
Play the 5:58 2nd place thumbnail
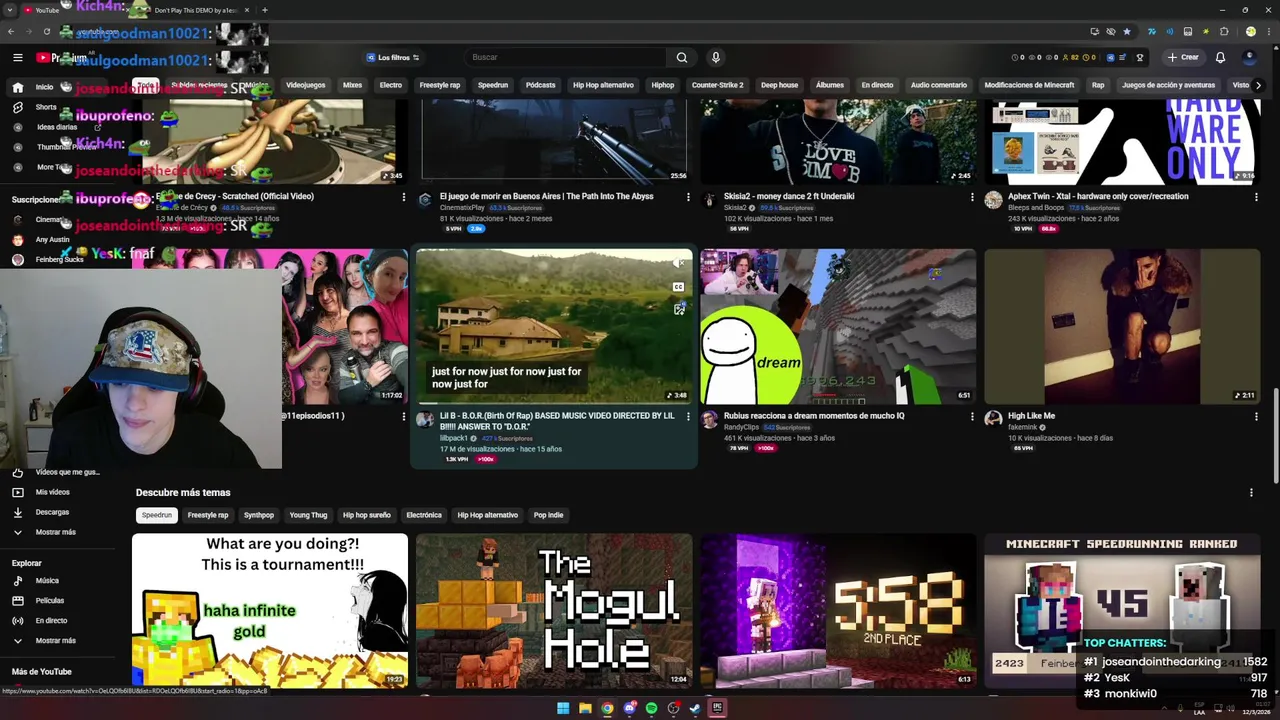tap(838, 611)
